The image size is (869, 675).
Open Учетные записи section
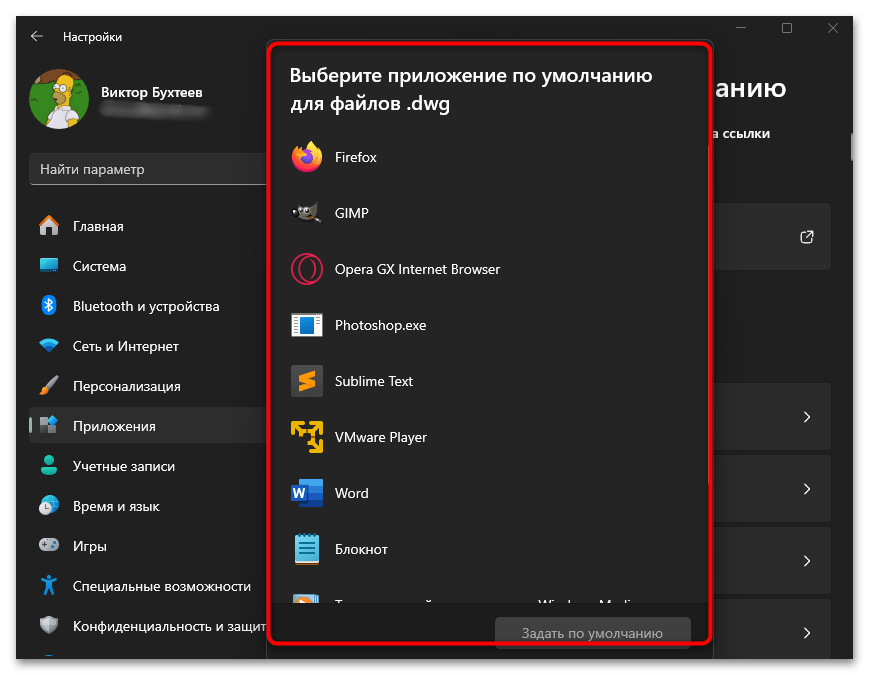148,466
